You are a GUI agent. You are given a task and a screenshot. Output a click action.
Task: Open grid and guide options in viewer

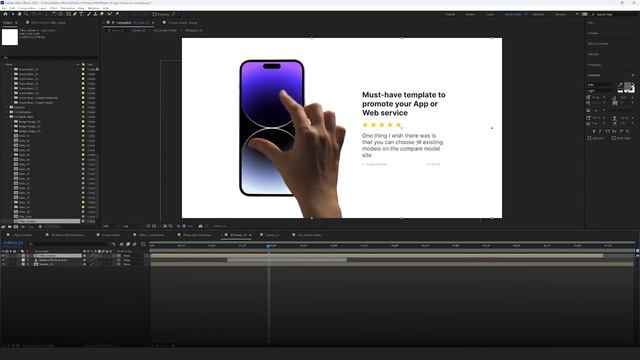(170, 226)
